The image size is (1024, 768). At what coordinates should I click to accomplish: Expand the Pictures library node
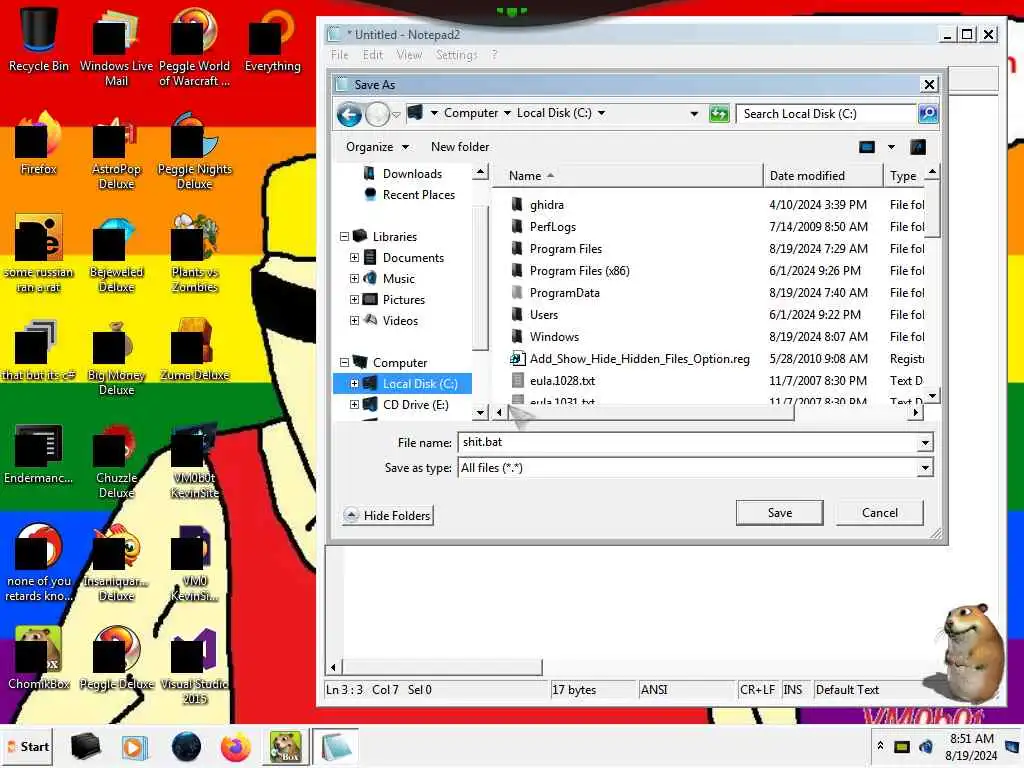354,300
